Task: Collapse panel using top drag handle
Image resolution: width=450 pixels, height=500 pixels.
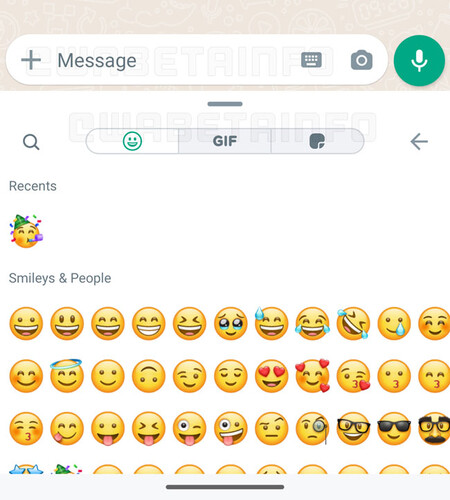Action: click(225, 104)
